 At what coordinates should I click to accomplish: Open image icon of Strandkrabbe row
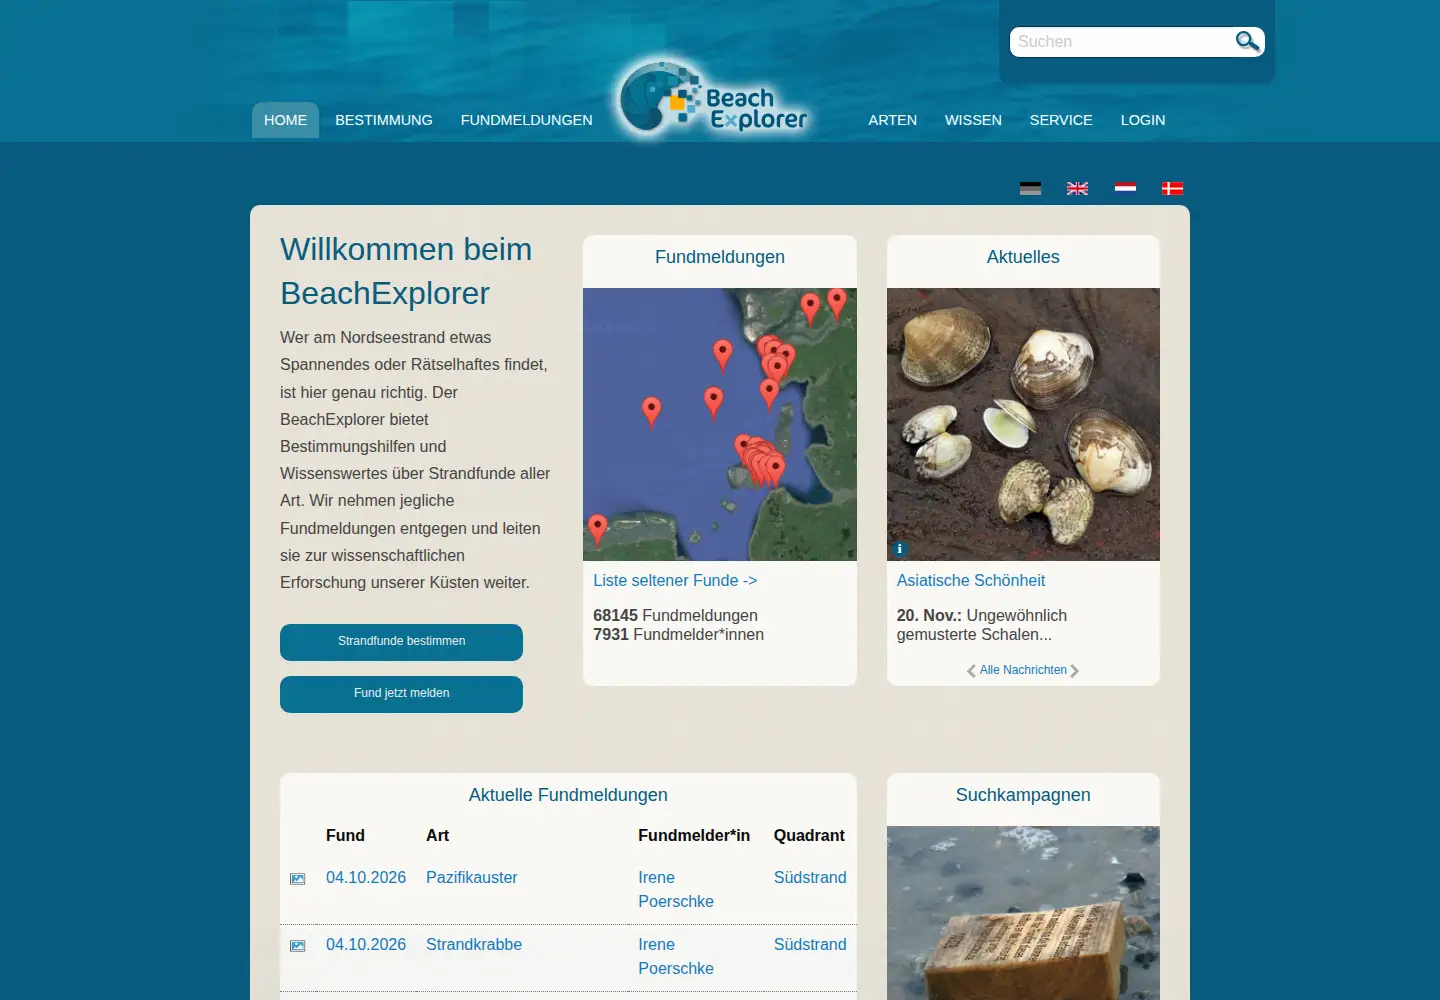point(297,946)
